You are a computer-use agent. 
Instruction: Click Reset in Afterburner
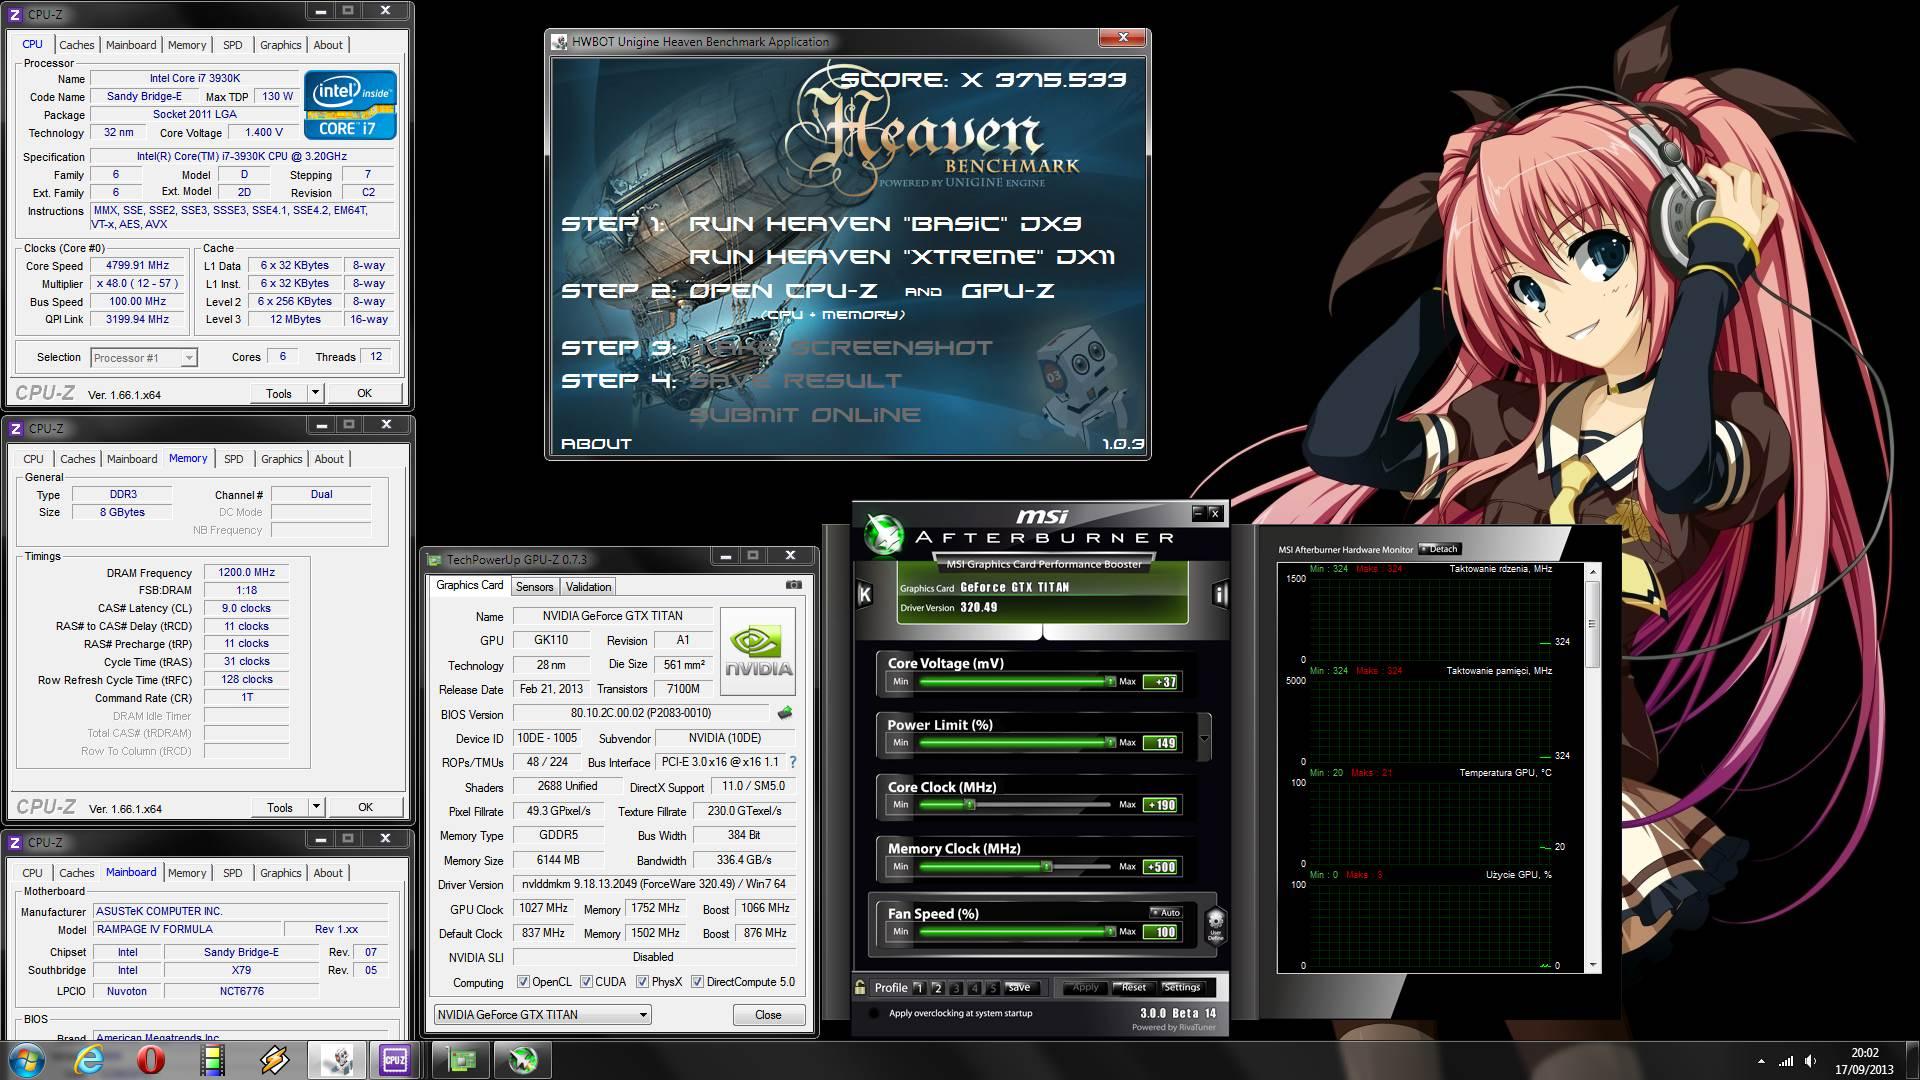[x=1133, y=988]
